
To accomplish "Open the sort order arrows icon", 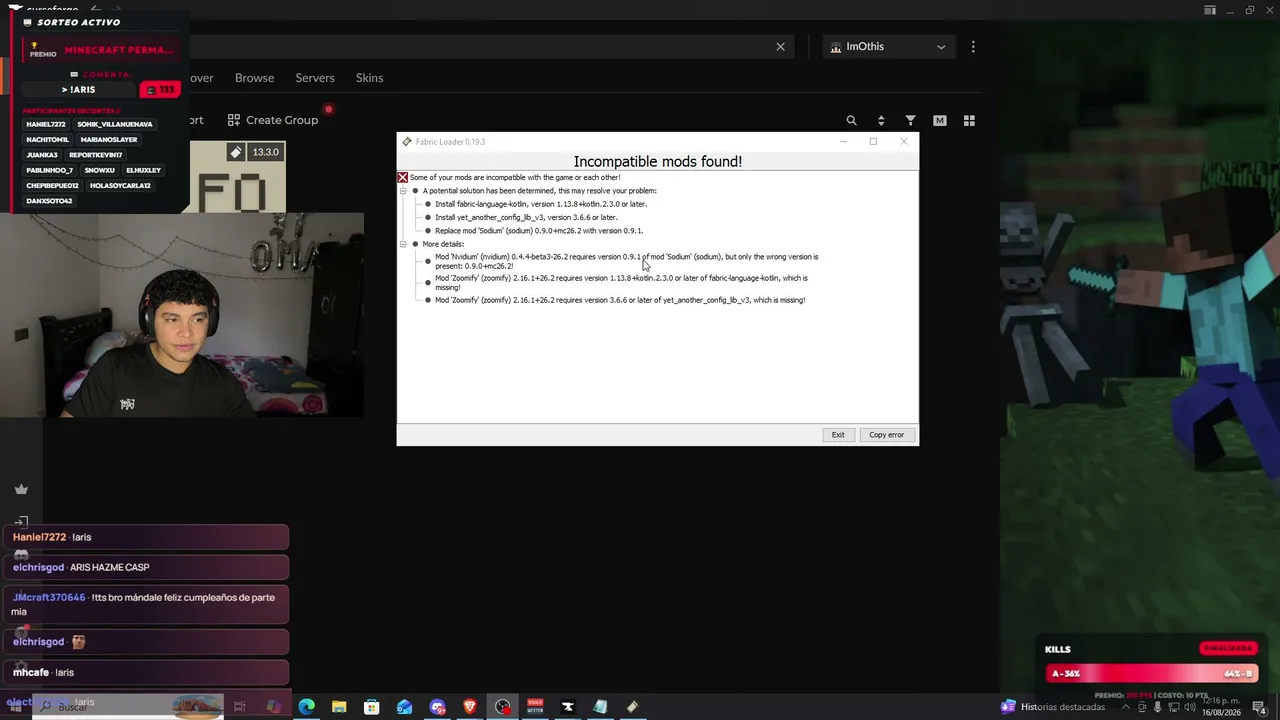I will pyautogui.click(x=881, y=120).
